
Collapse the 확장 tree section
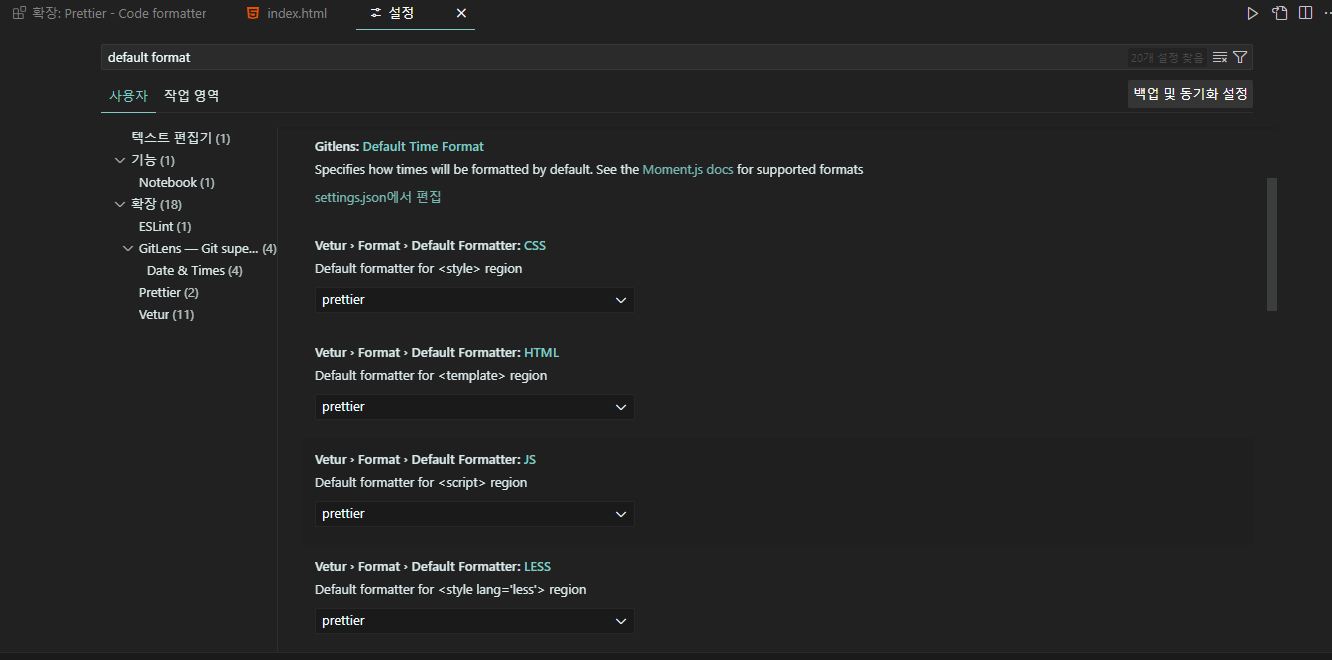pos(121,204)
